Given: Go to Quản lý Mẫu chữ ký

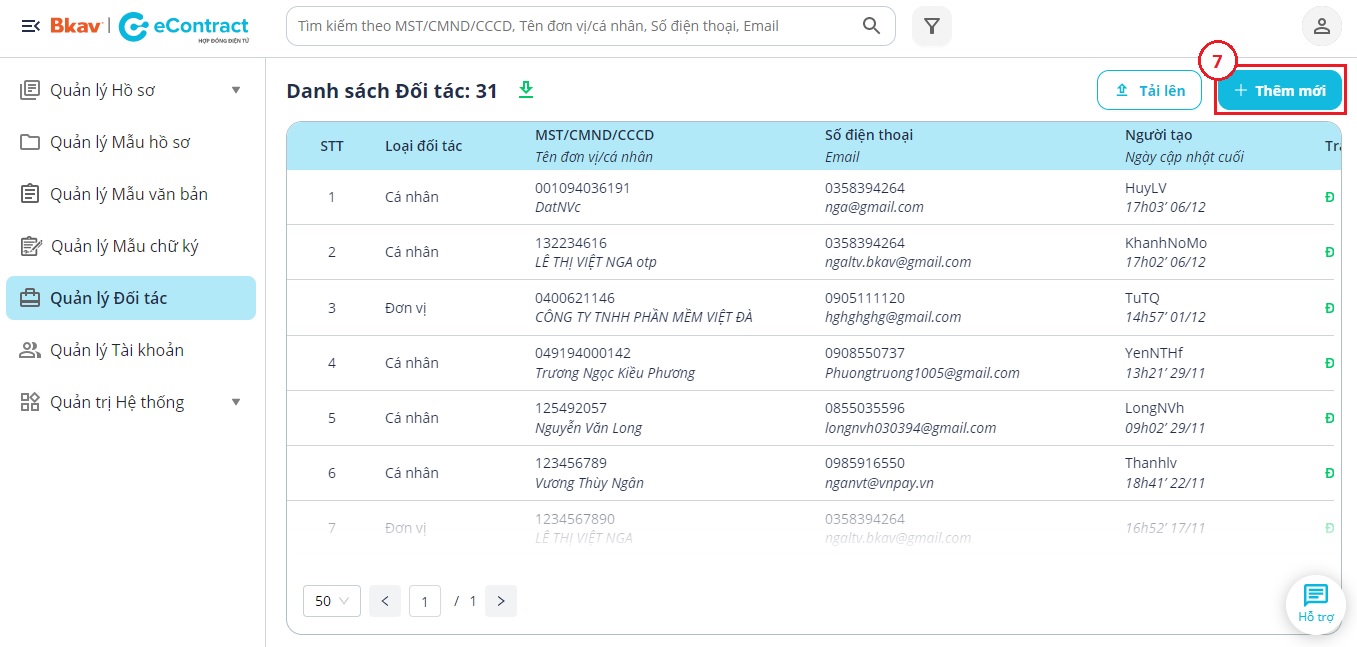Looking at the screenshot, I should [124, 246].
